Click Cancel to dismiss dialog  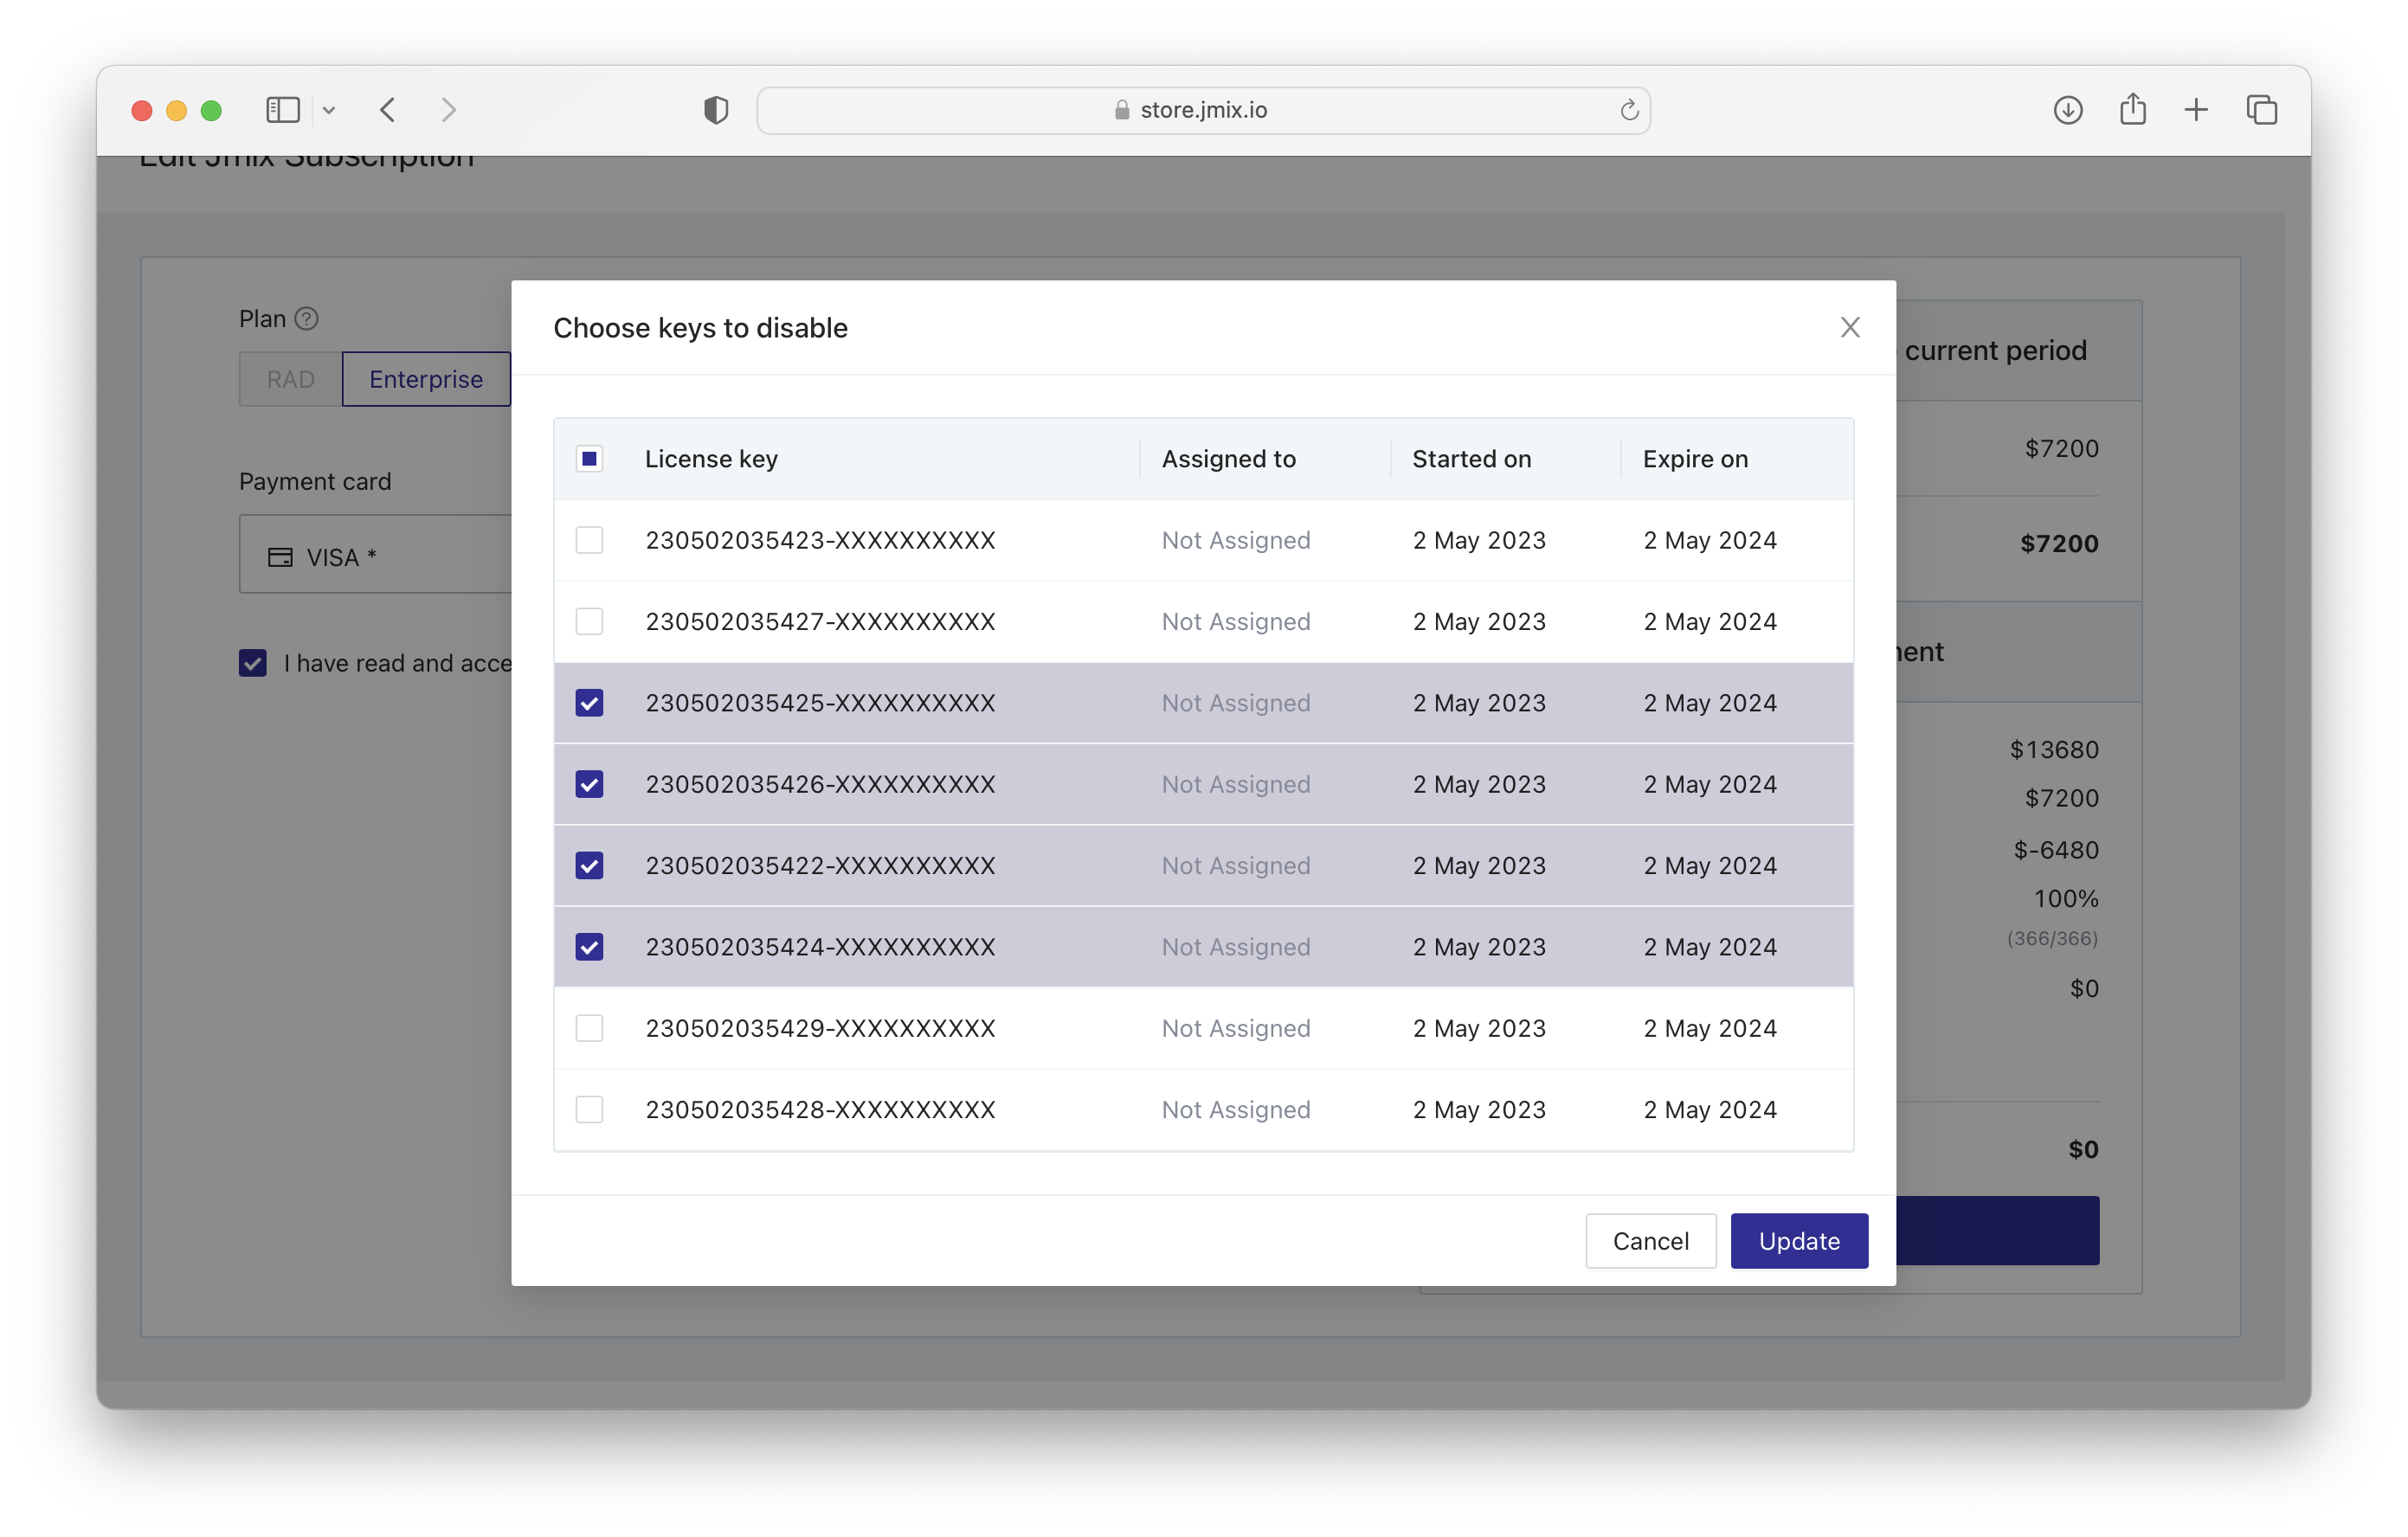(x=1651, y=1240)
